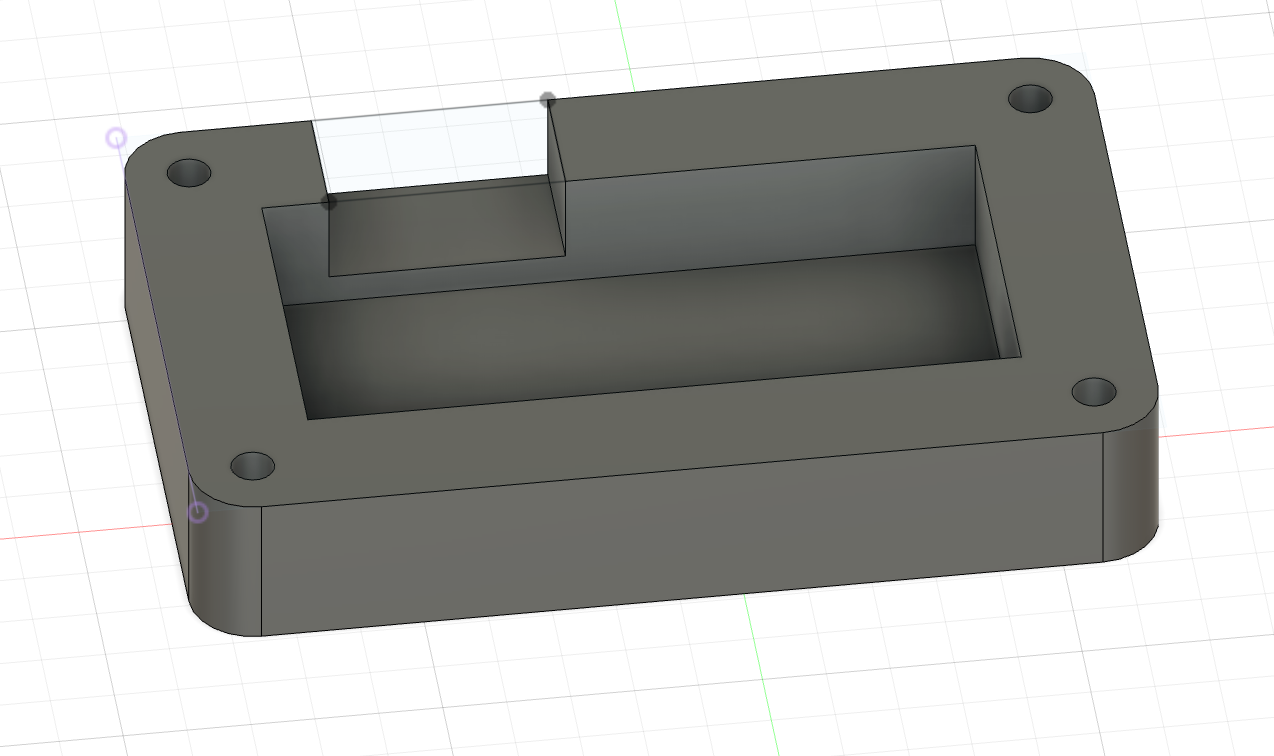
Task: Select the upper purple circle sketch point
Action: (x=117, y=138)
